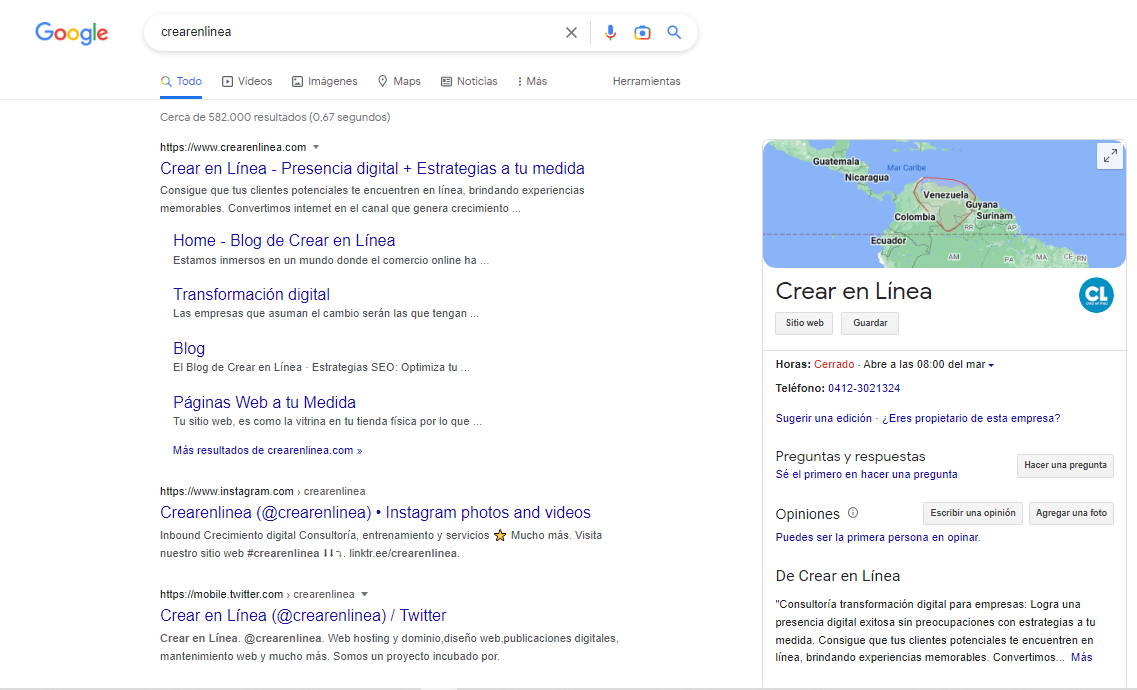Clear the search box with X icon
Image resolution: width=1137 pixels, height=690 pixels.
pos(571,33)
